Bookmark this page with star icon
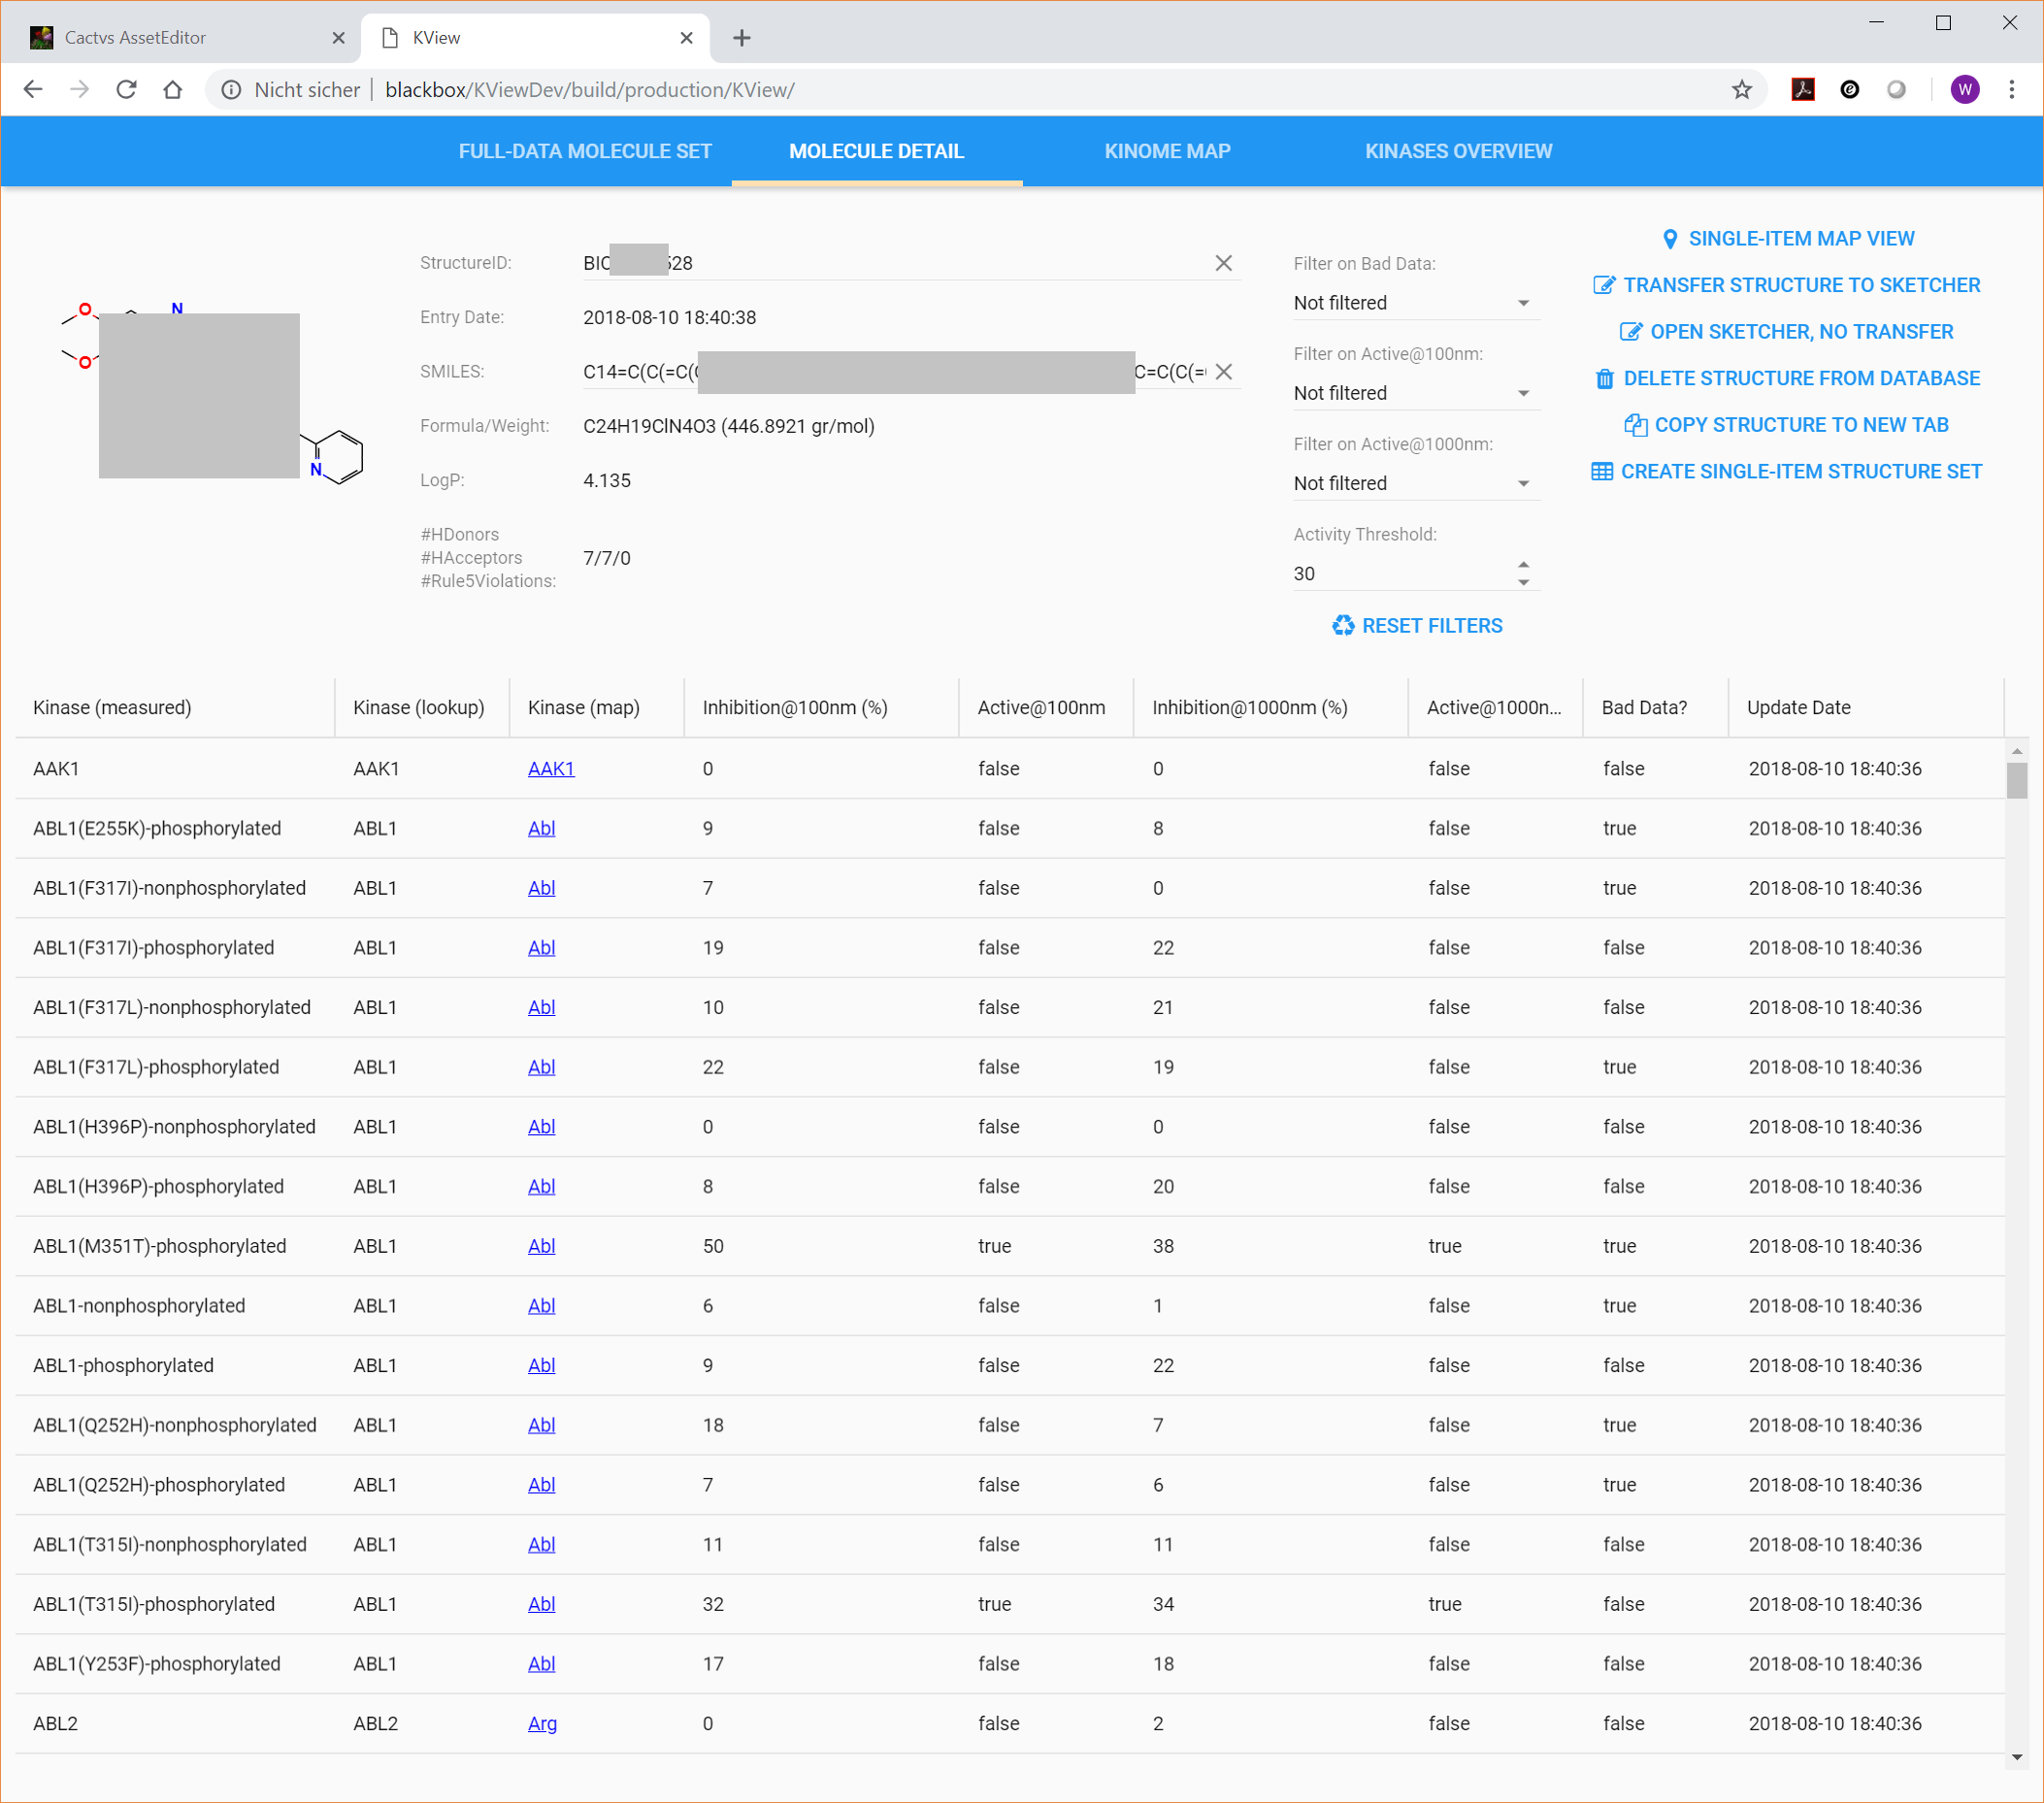The width and height of the screenshot is (2044, 1803). click(1742, 90)
